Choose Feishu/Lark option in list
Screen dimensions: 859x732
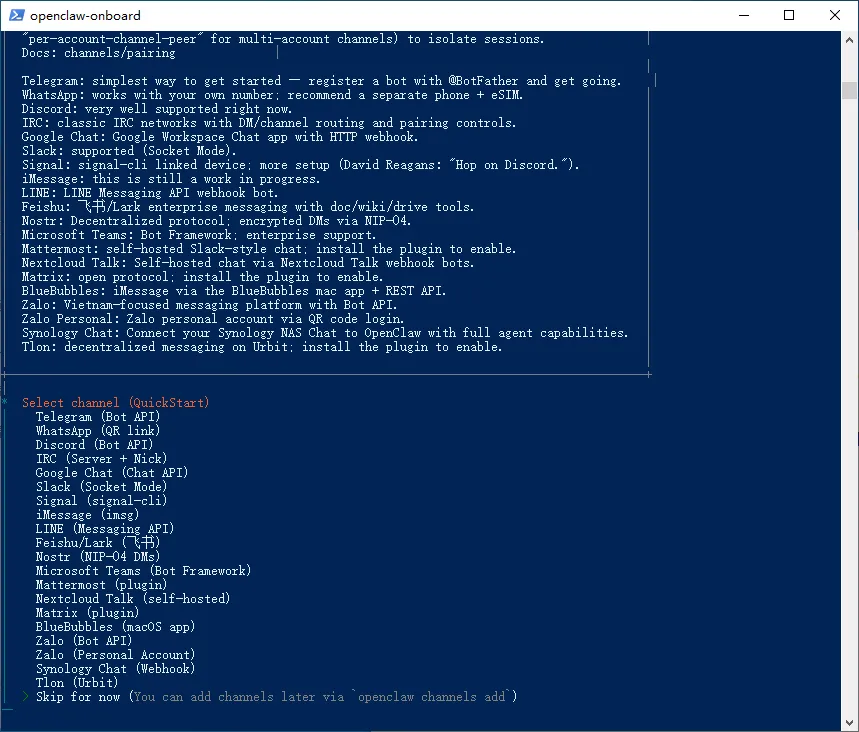(98, 543)
